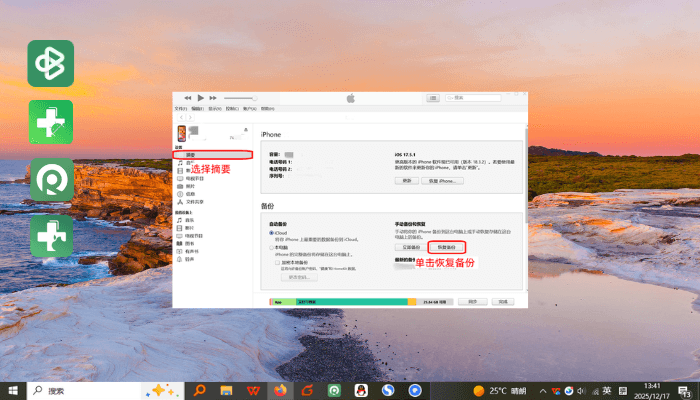Viewport: 700px width, 400px height.
Task: Click the eject icon next to the device
Action: pos(246,130)
